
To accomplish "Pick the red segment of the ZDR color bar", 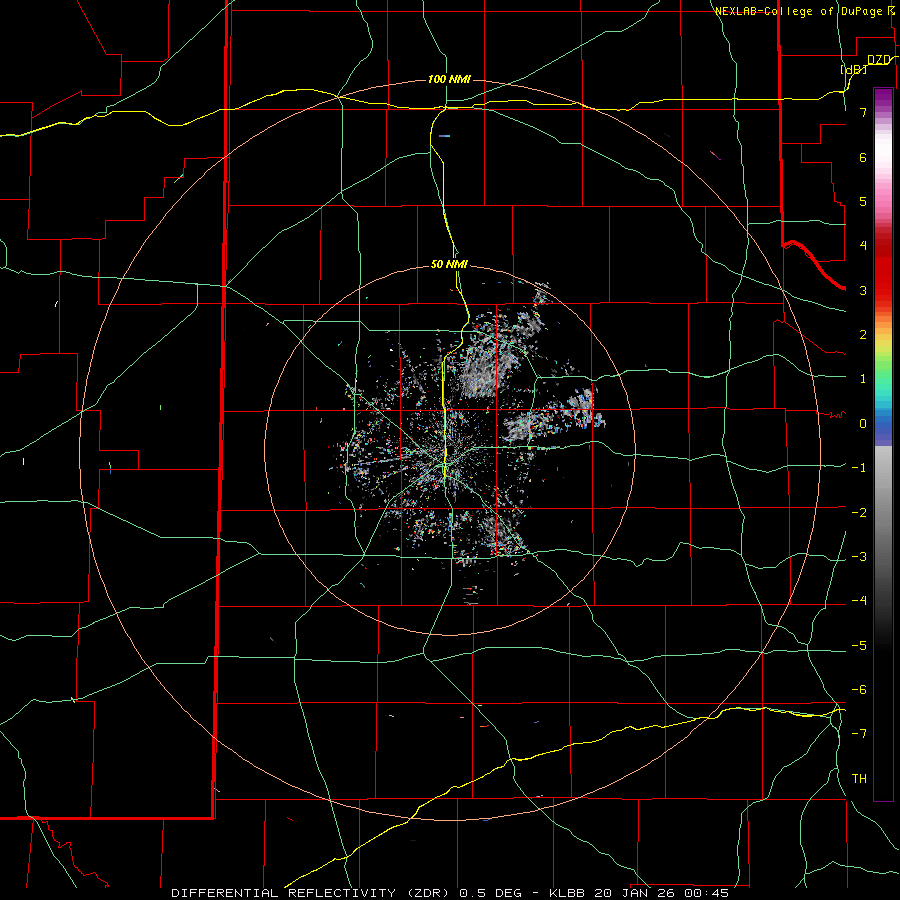I will point(883,270).
